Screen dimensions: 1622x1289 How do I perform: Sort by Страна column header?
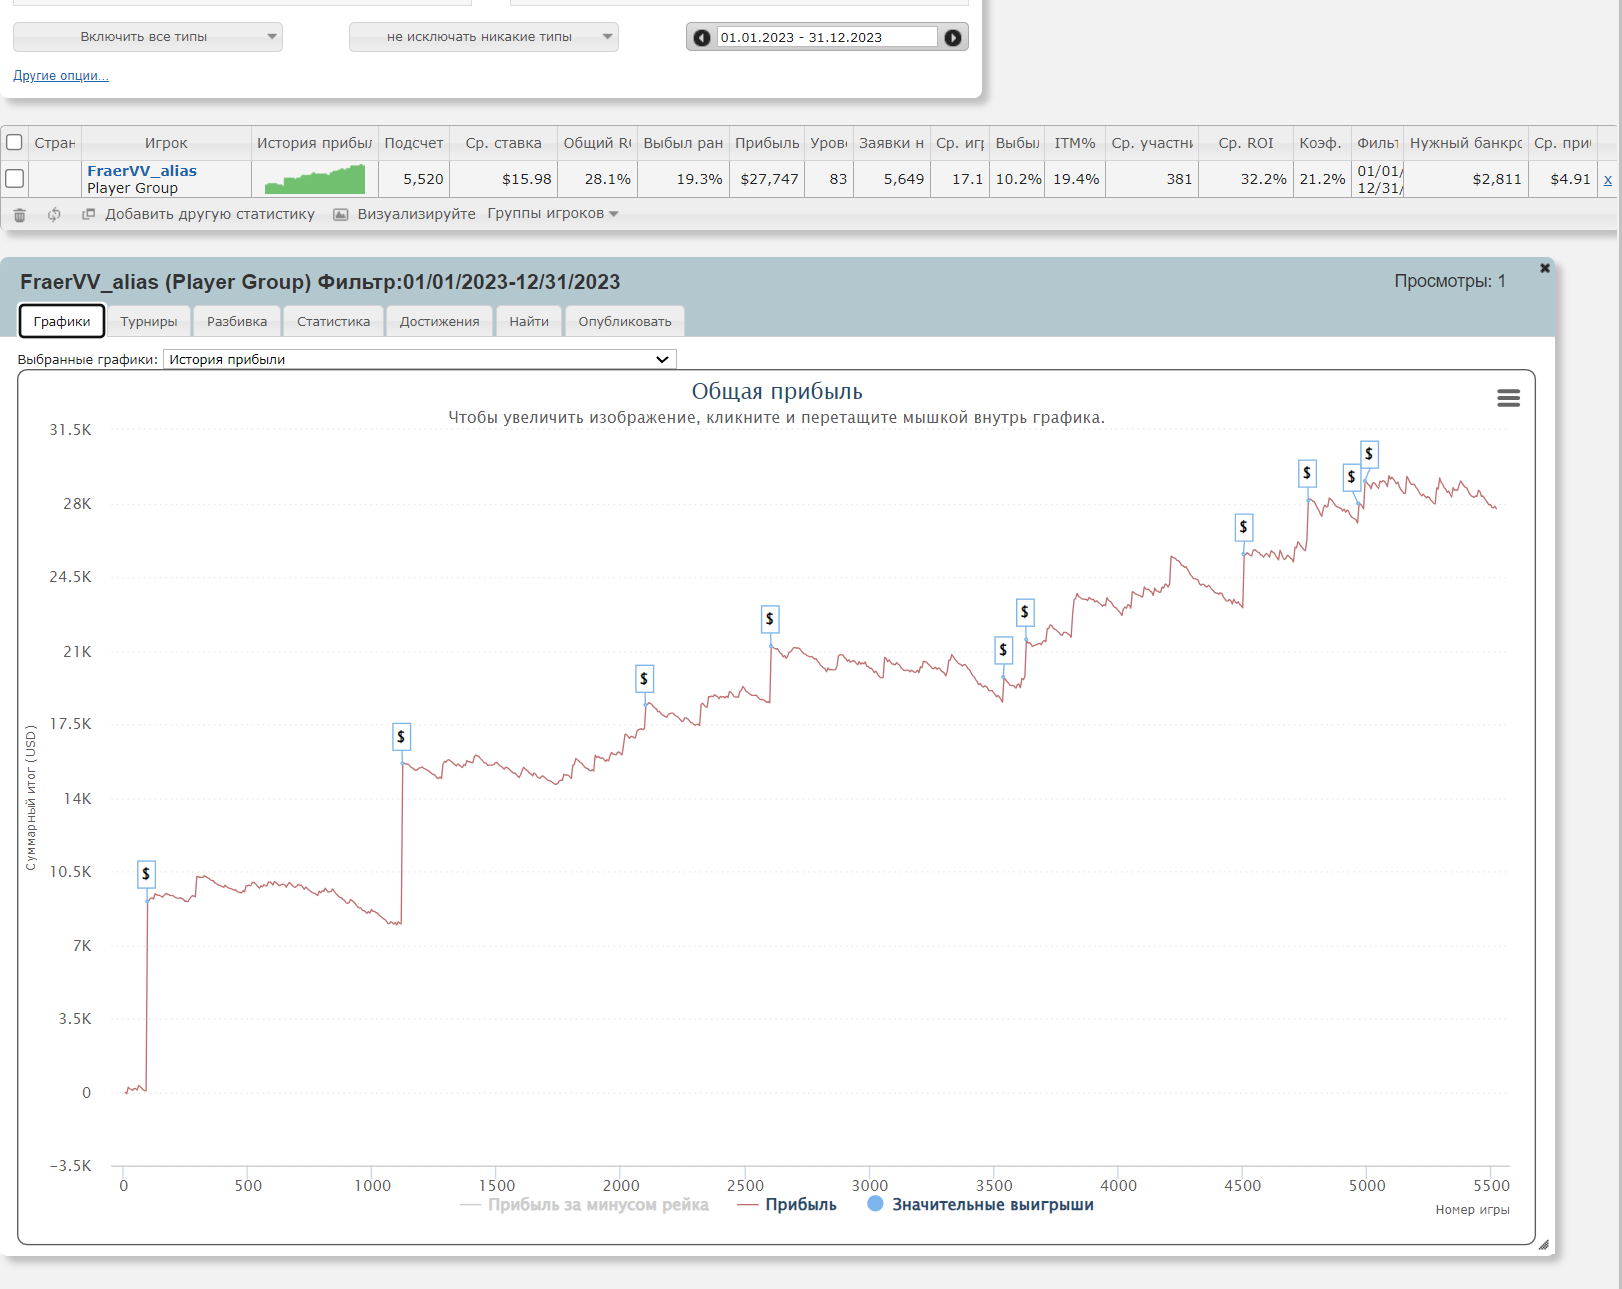click(x=55, y=143)
